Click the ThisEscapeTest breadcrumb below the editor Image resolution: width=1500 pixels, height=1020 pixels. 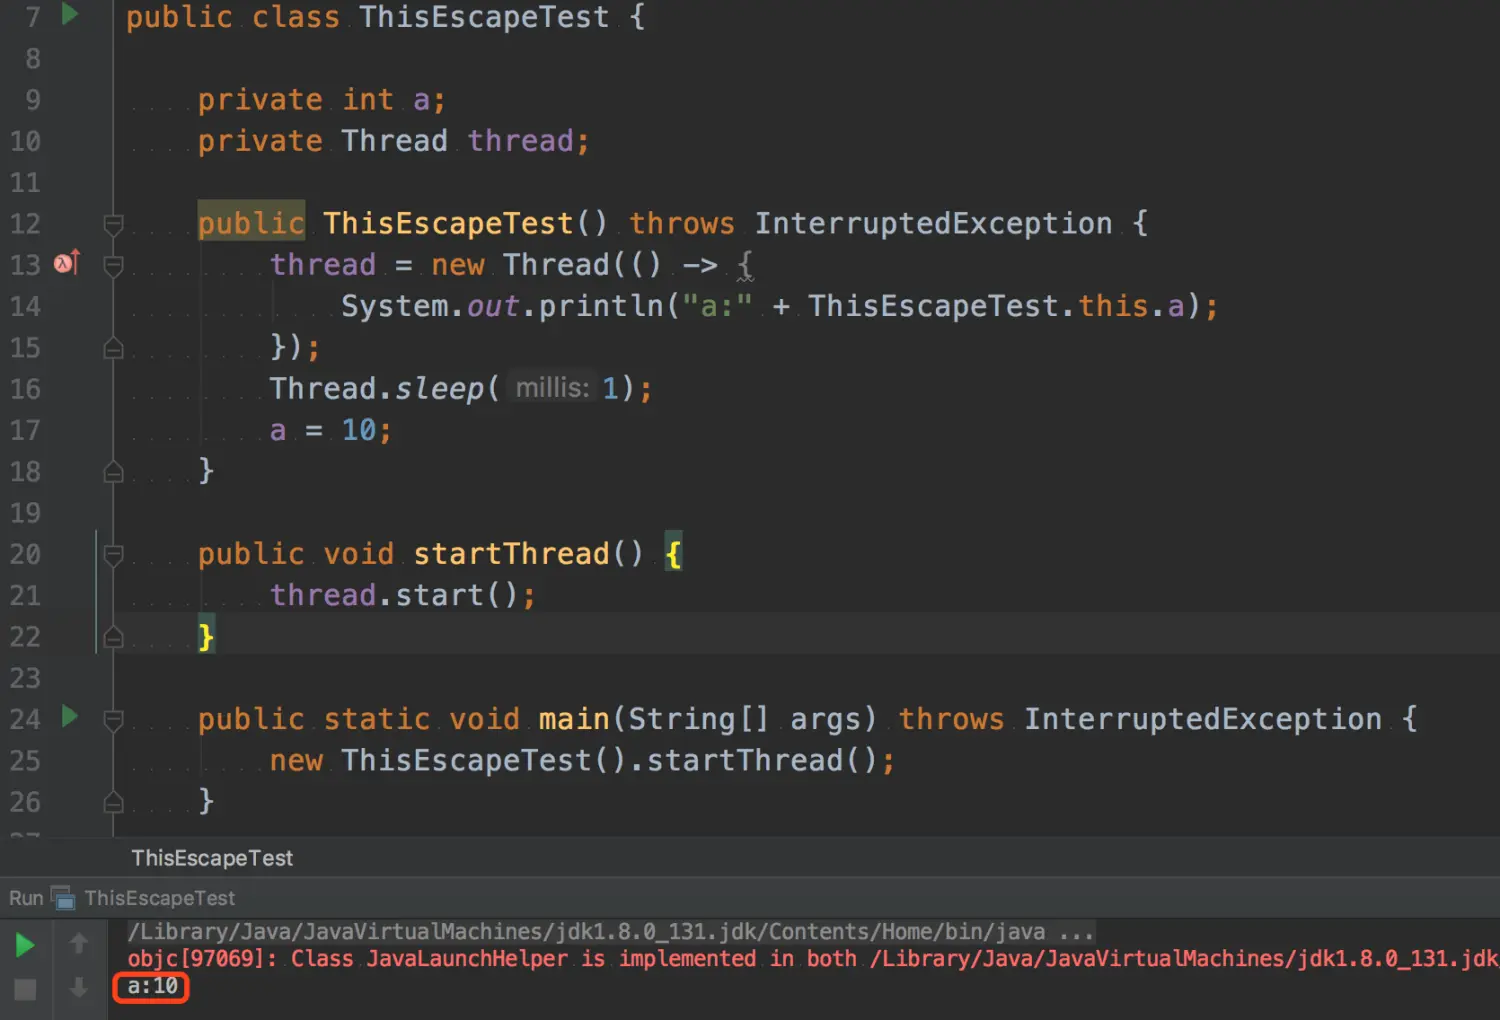pyautogui.click(x=212, y=858)
